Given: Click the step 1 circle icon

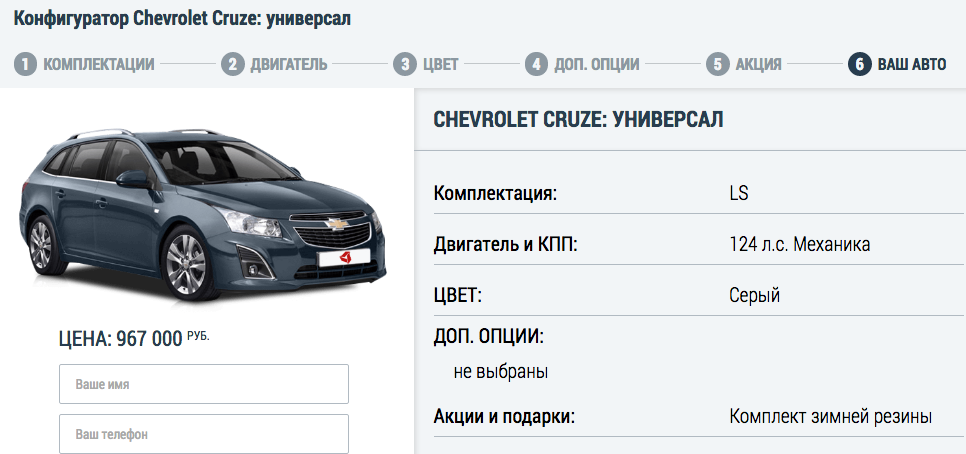Looking at the screenshot, I should [26, 64].
